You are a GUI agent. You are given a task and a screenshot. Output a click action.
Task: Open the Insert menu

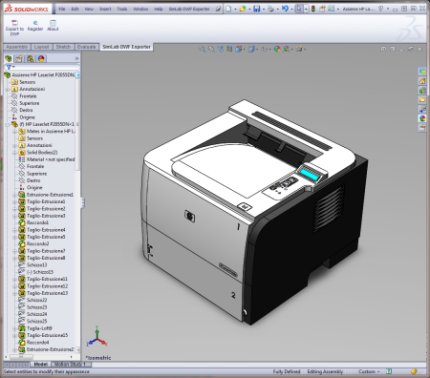[105, 9]
